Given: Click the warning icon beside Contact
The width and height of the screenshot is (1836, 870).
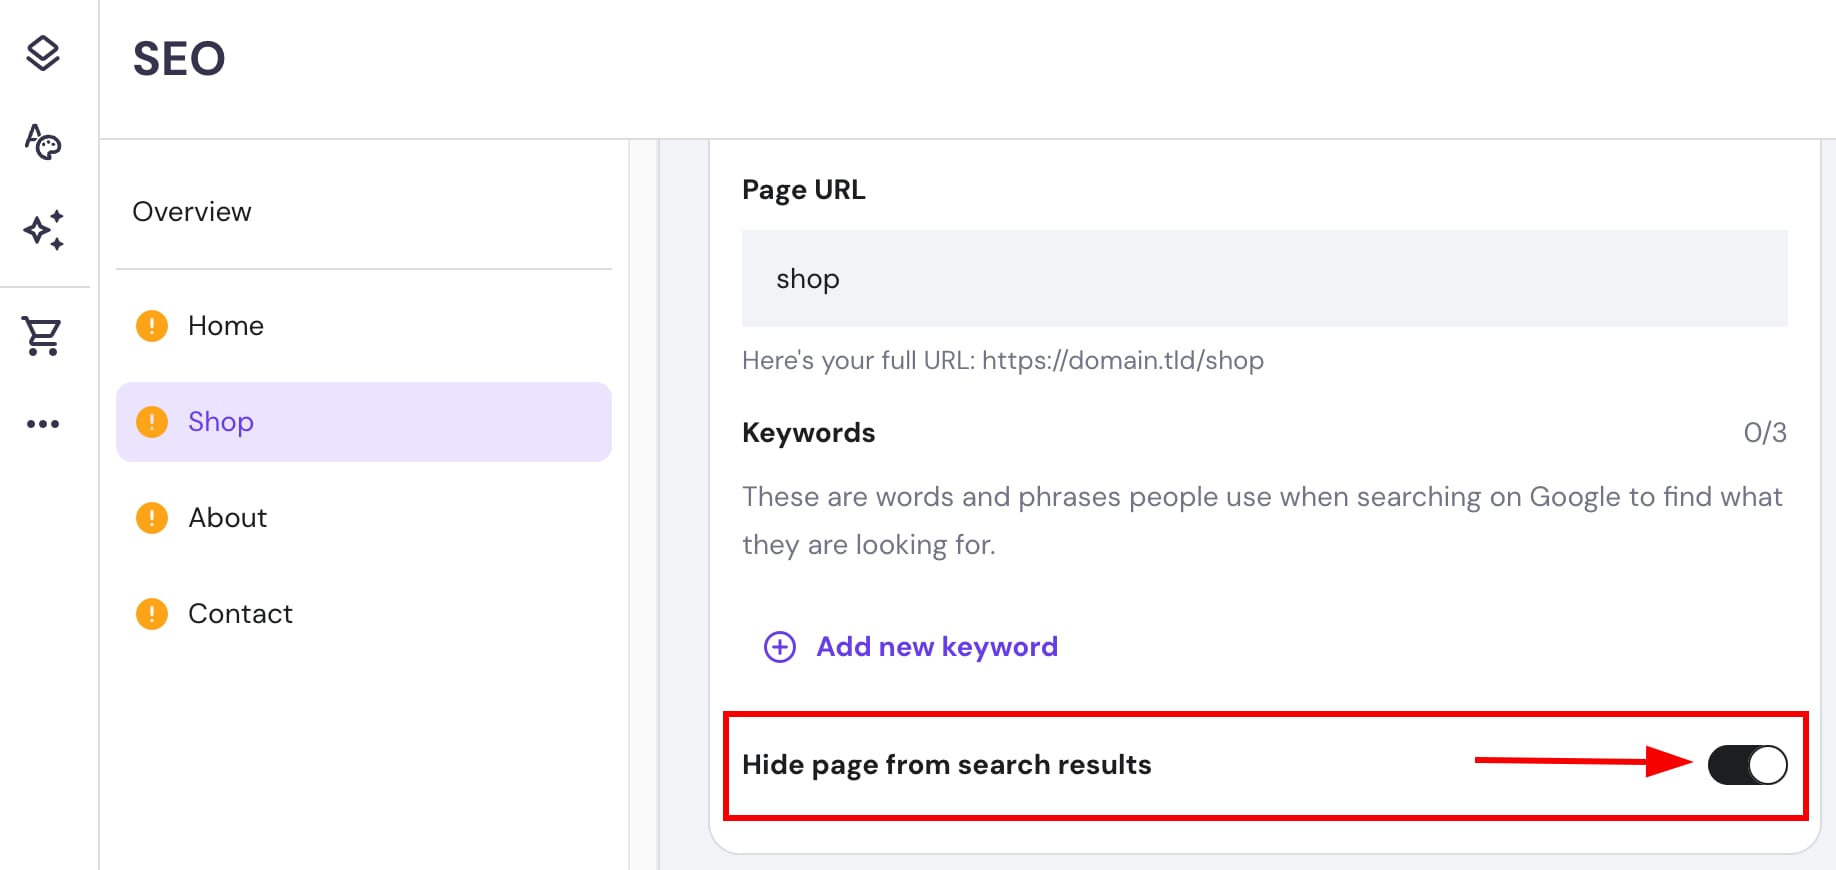Looking at the screenshot, I should pos(150,613).
